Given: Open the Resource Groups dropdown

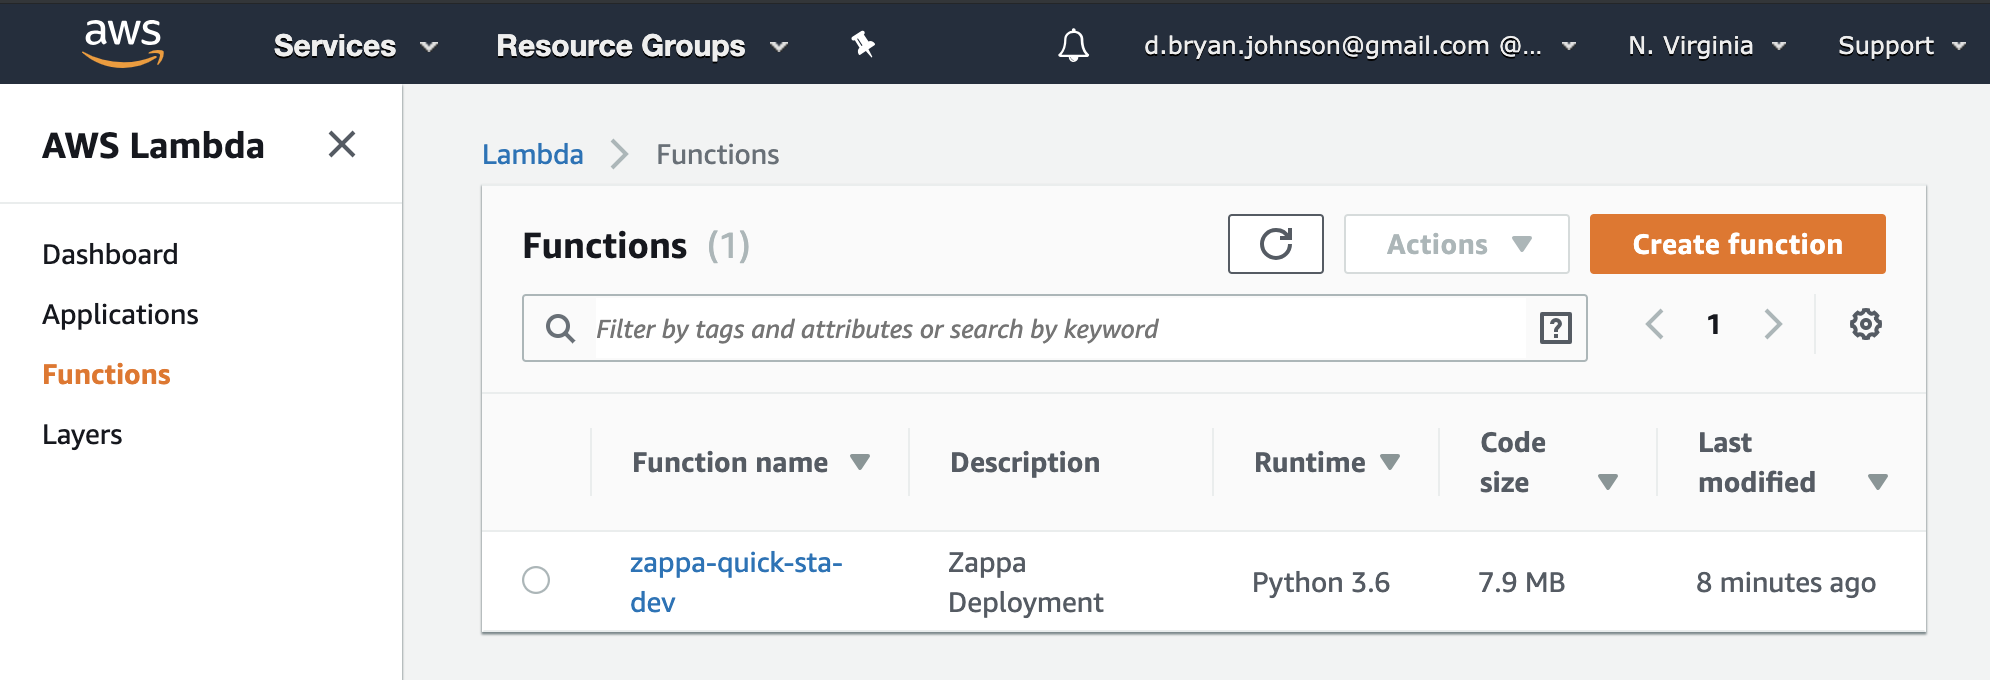Looking at the screenshot, I should click(642, 46).
